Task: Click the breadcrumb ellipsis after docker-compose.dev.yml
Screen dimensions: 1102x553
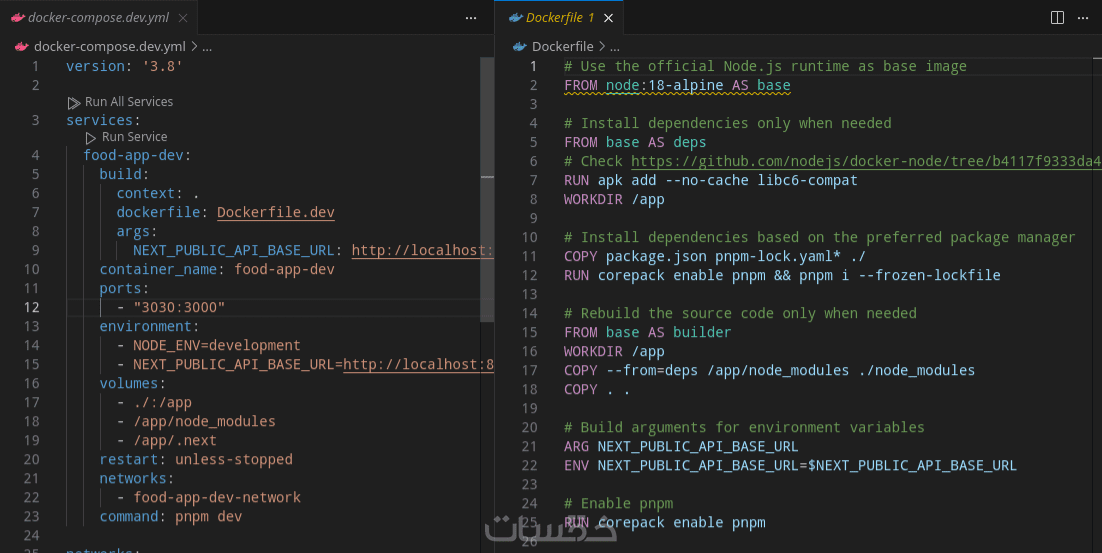Action: (x=207, y=47)
